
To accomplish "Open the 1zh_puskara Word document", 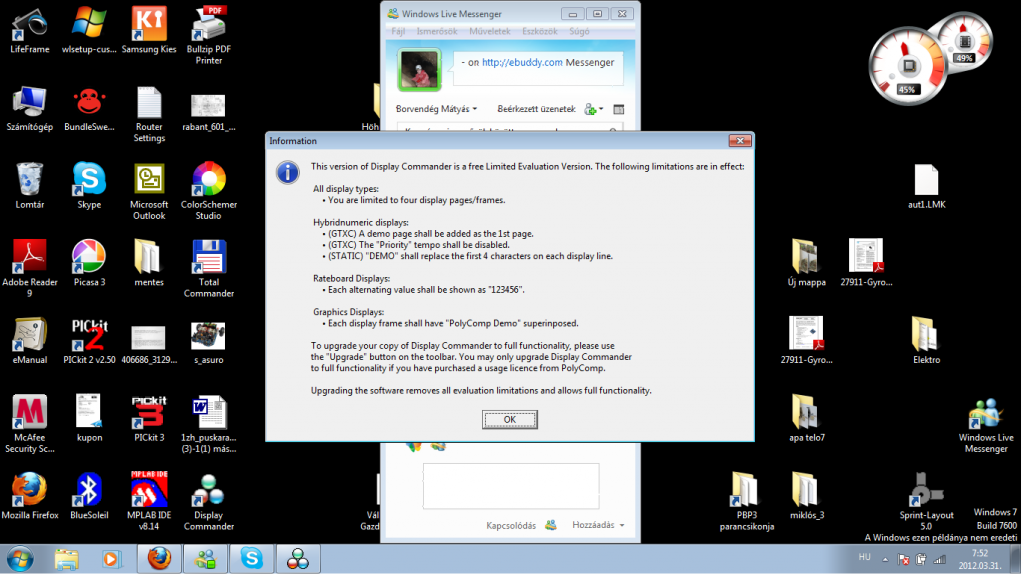I will coord(209,424).
